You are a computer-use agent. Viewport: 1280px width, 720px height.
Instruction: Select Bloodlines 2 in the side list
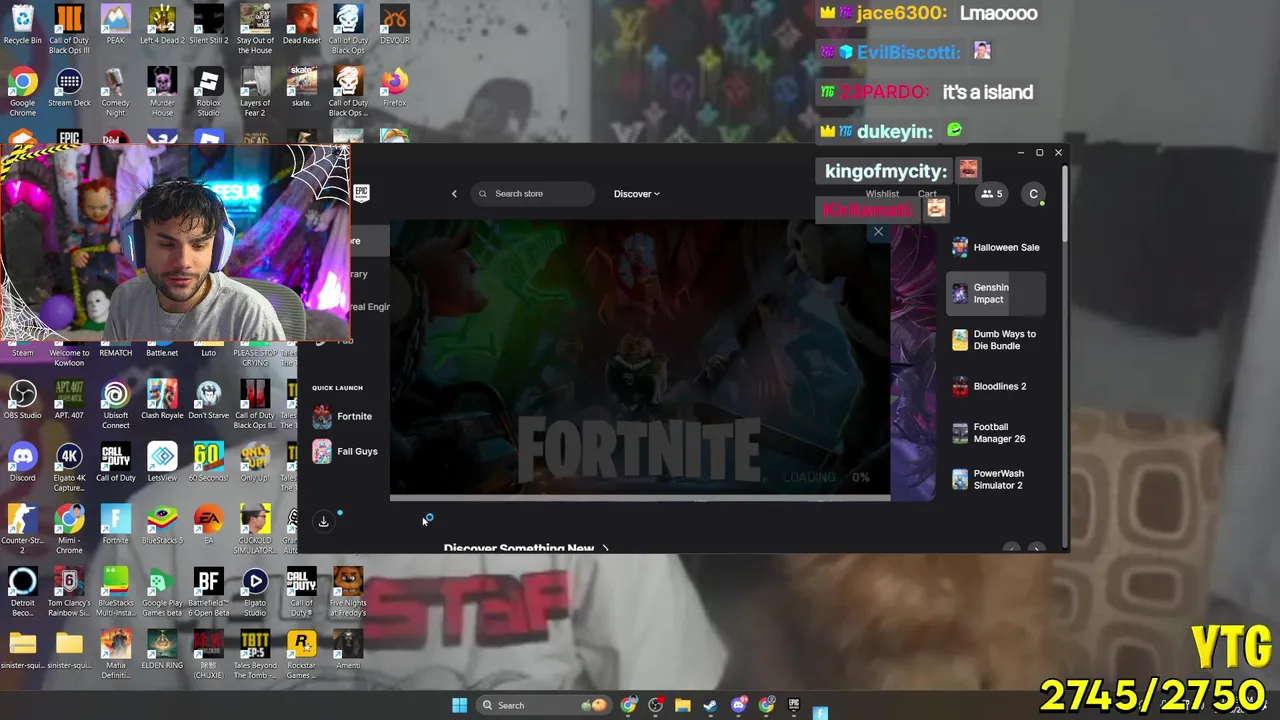(x=995, y=386)
